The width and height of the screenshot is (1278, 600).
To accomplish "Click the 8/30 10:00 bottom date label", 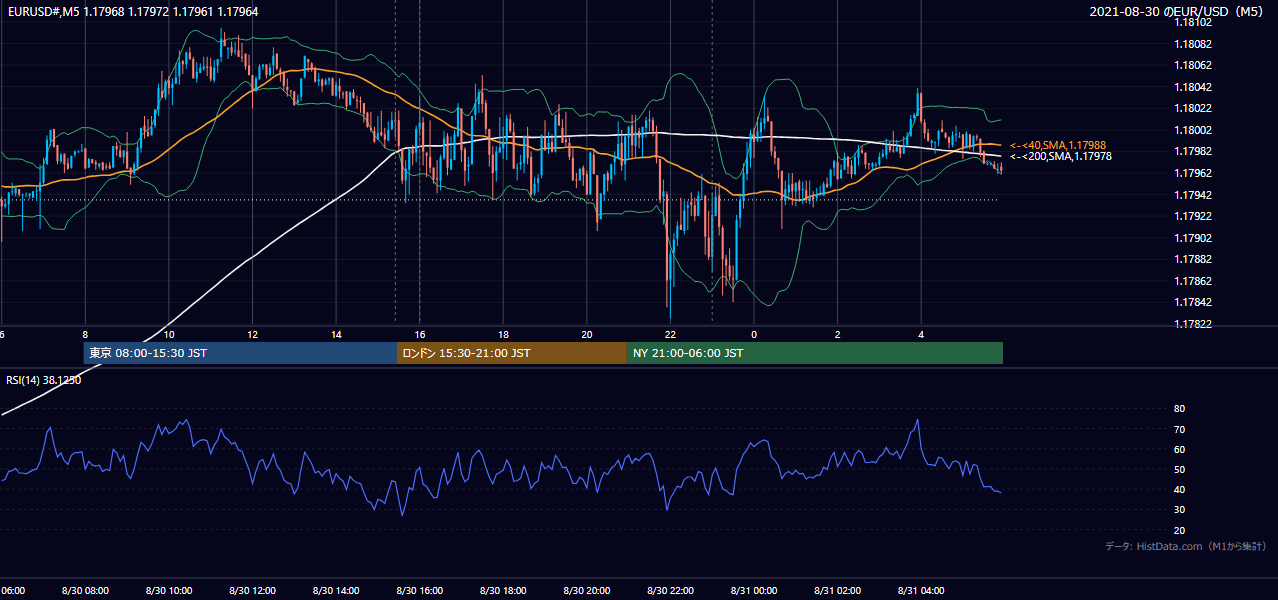I will click(169, 591).
